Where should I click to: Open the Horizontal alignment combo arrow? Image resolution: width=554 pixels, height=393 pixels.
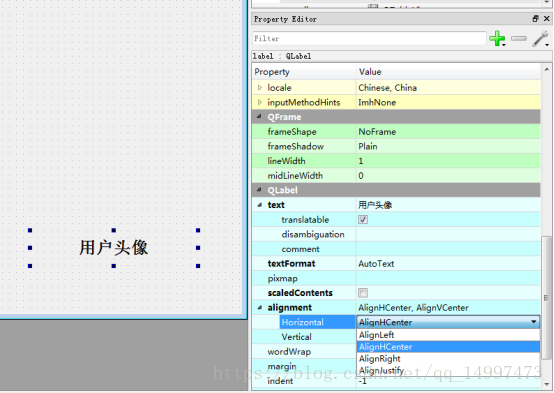(534, 322)
